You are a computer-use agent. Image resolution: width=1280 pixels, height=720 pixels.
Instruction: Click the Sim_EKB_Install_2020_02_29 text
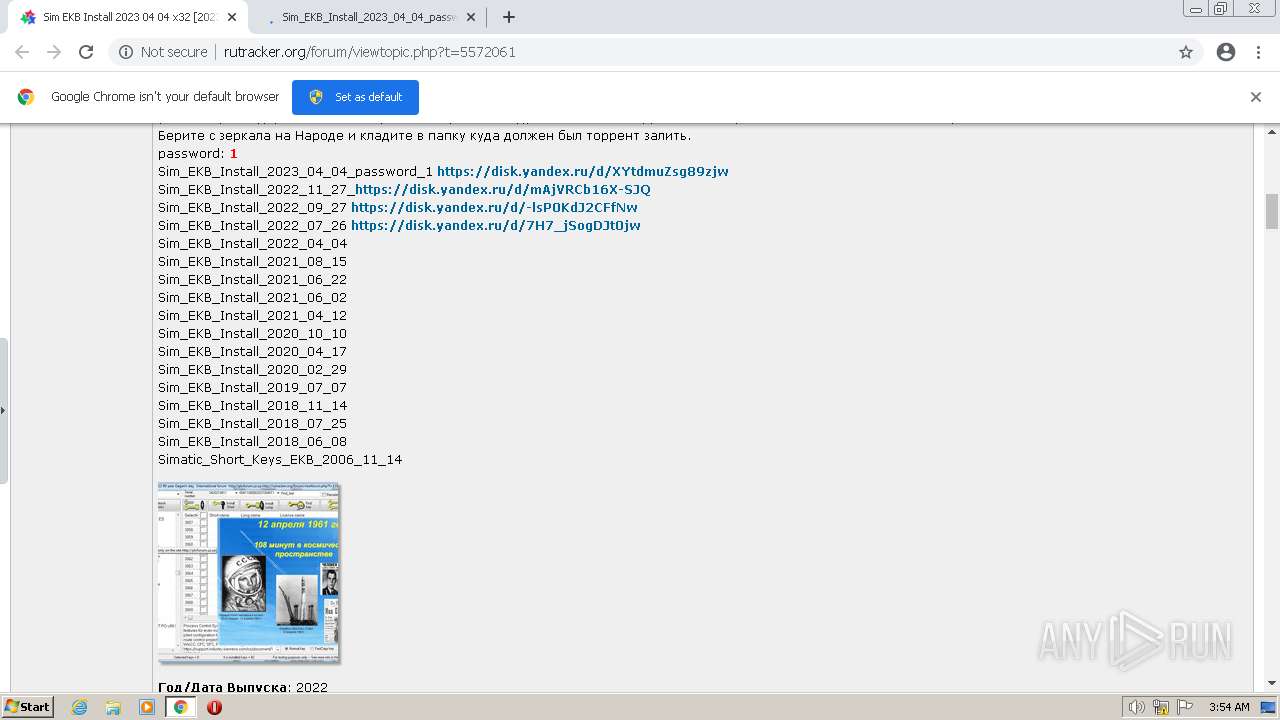click(x=252, y=369)
